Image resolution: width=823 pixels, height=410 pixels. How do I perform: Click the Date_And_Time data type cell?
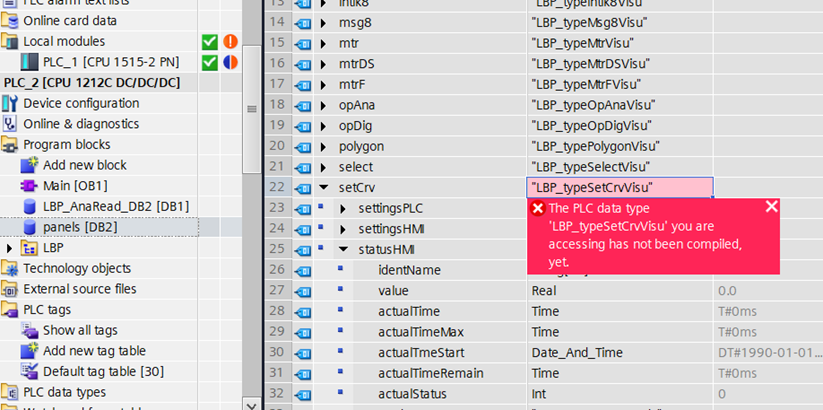click(x=620, y=353)
